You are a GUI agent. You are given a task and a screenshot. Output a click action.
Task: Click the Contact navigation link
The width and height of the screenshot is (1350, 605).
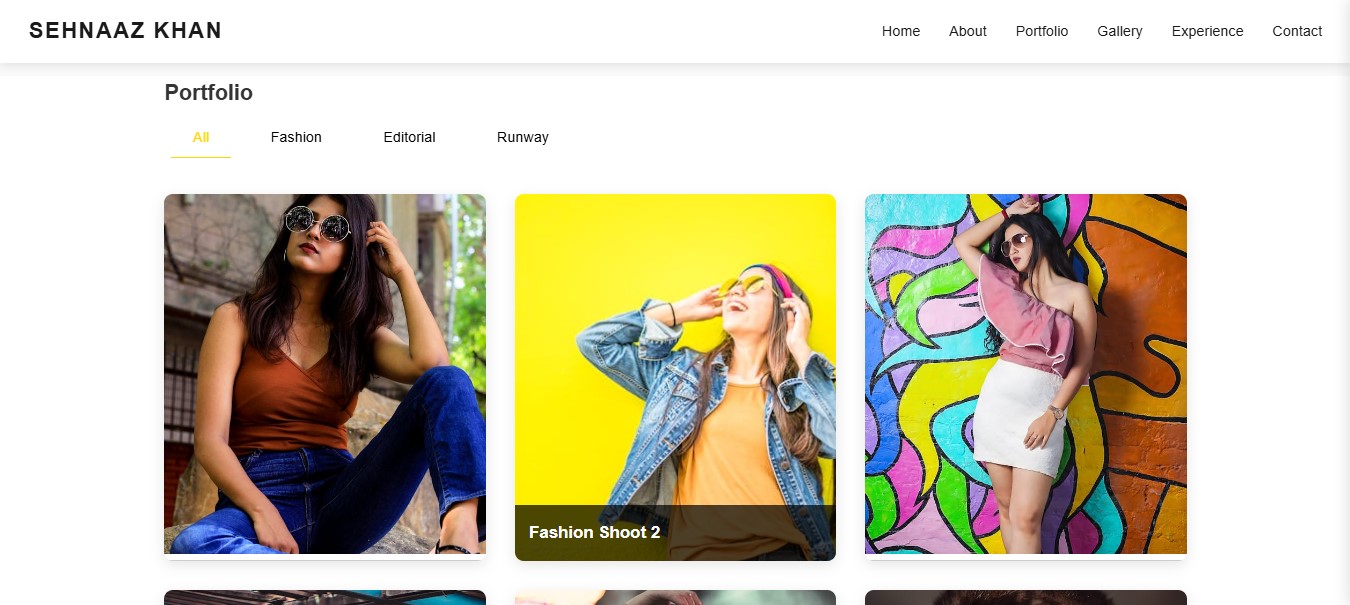[x=1296, y=31]
